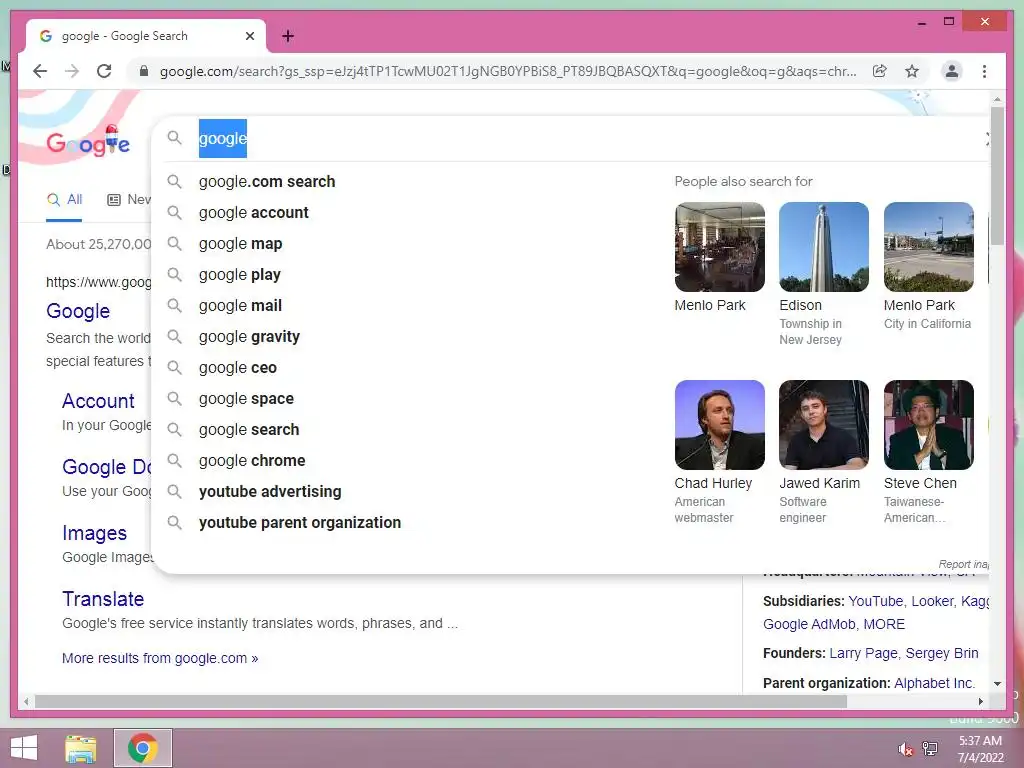Click the Google doodle logo
This screenshot has height=768, width=1024.
click(88, 141)
